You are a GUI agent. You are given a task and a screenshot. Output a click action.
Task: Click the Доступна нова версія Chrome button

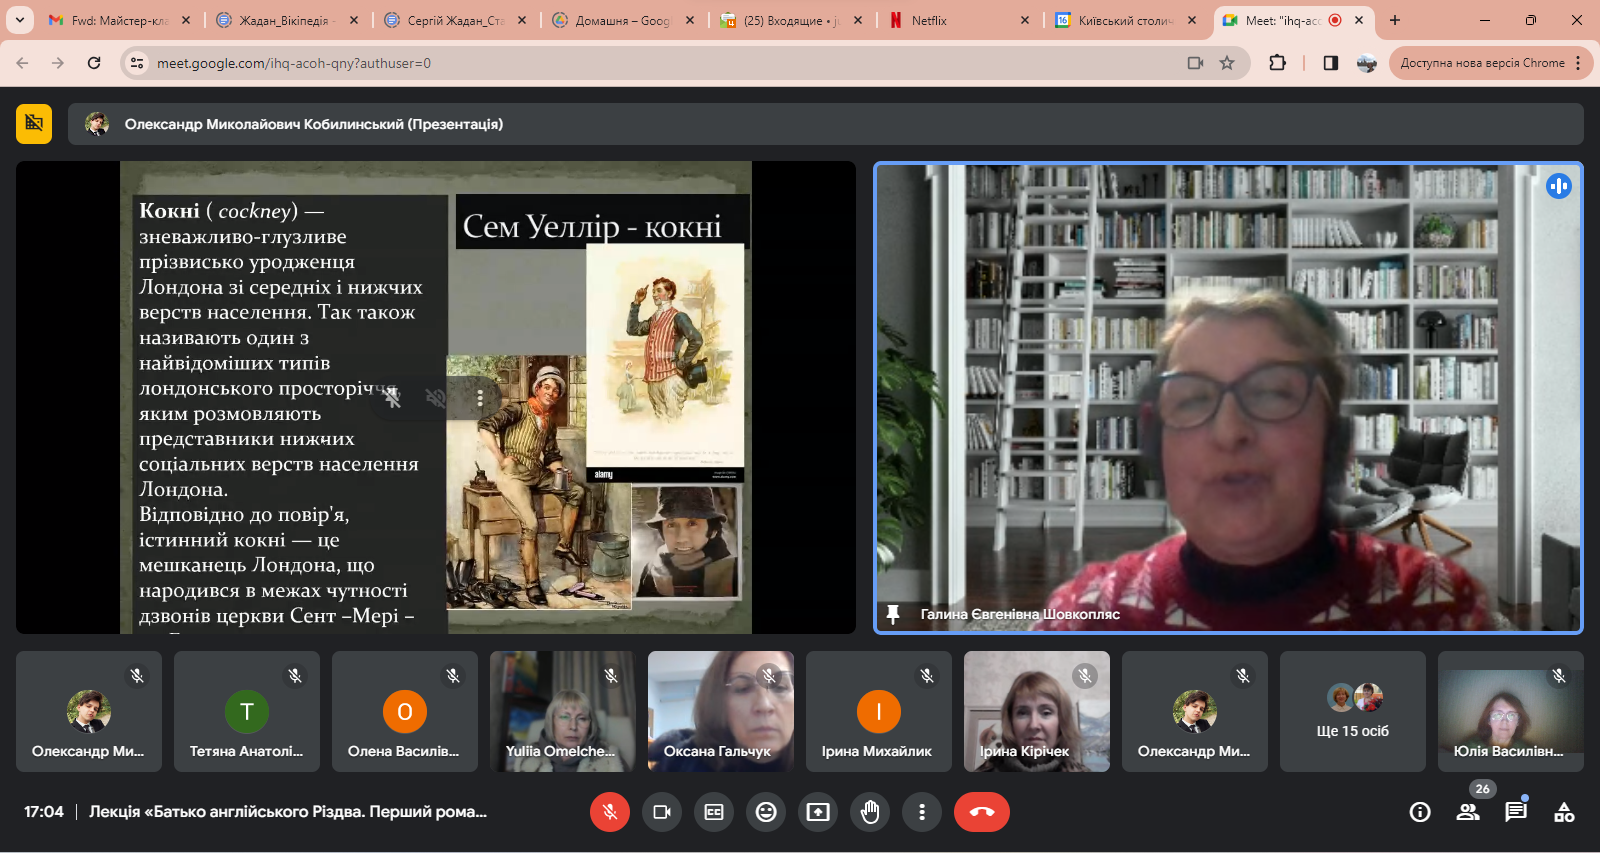(x=1482, y=63)
